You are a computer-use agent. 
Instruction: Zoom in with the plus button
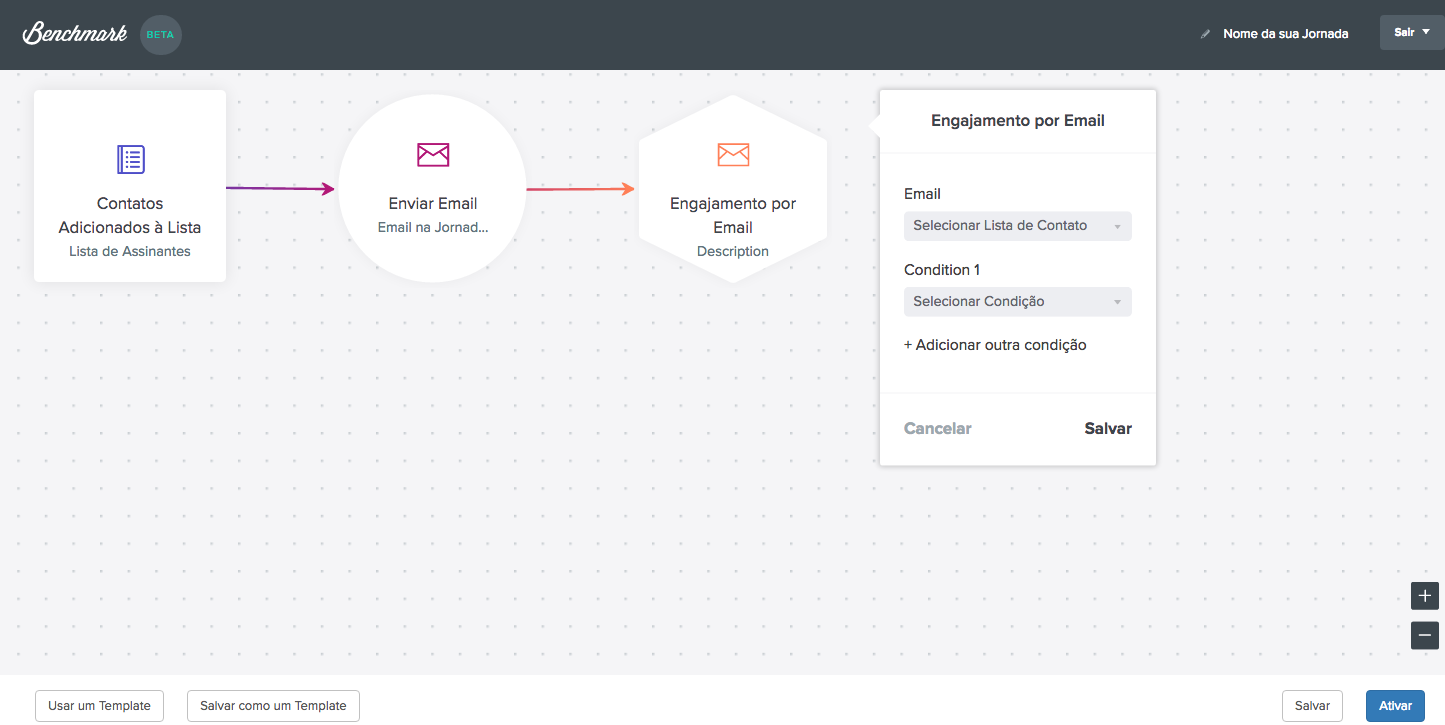(x=1424, y=596)
